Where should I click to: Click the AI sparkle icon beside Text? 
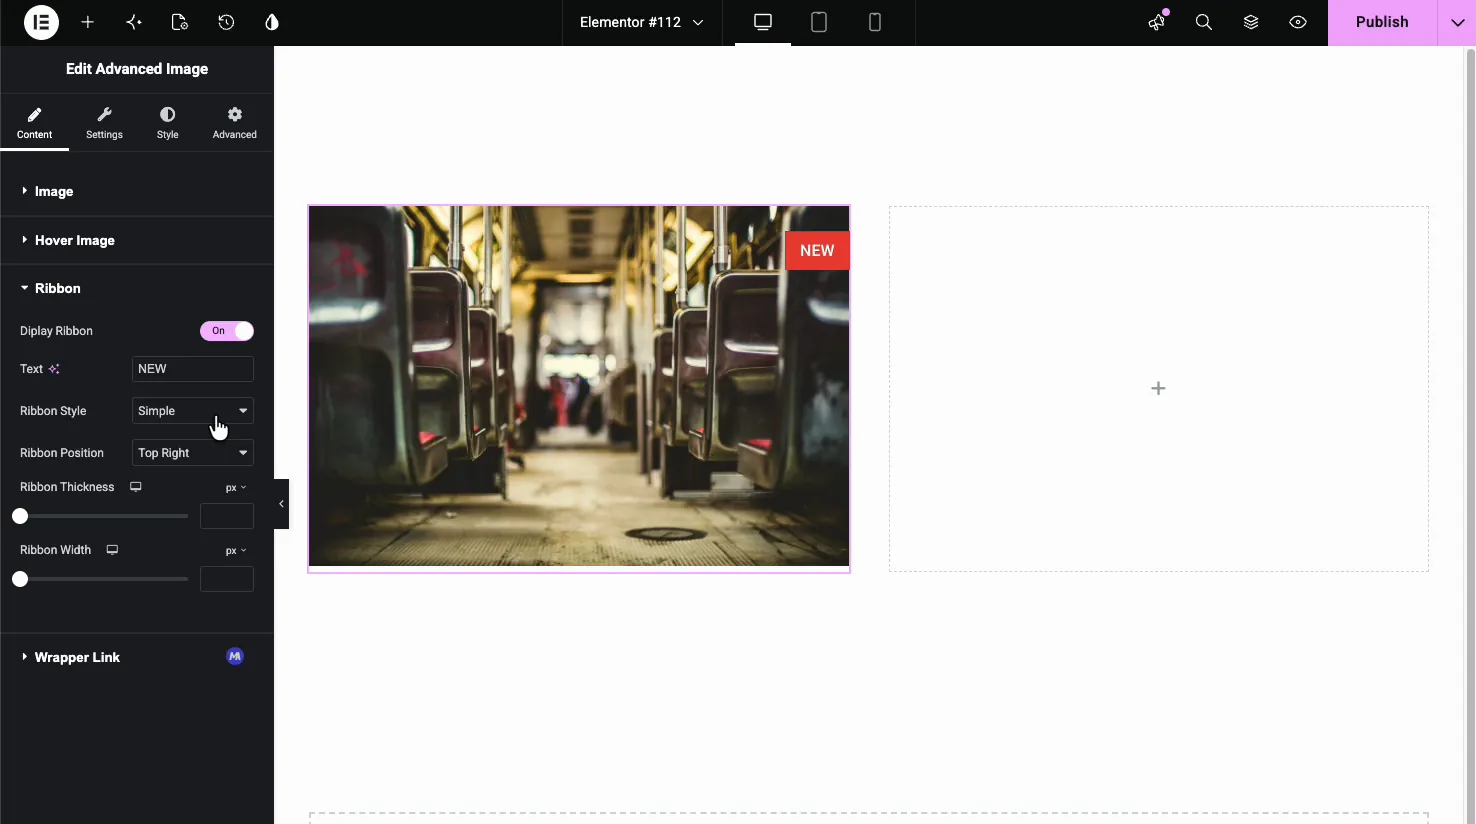(54, 369)
